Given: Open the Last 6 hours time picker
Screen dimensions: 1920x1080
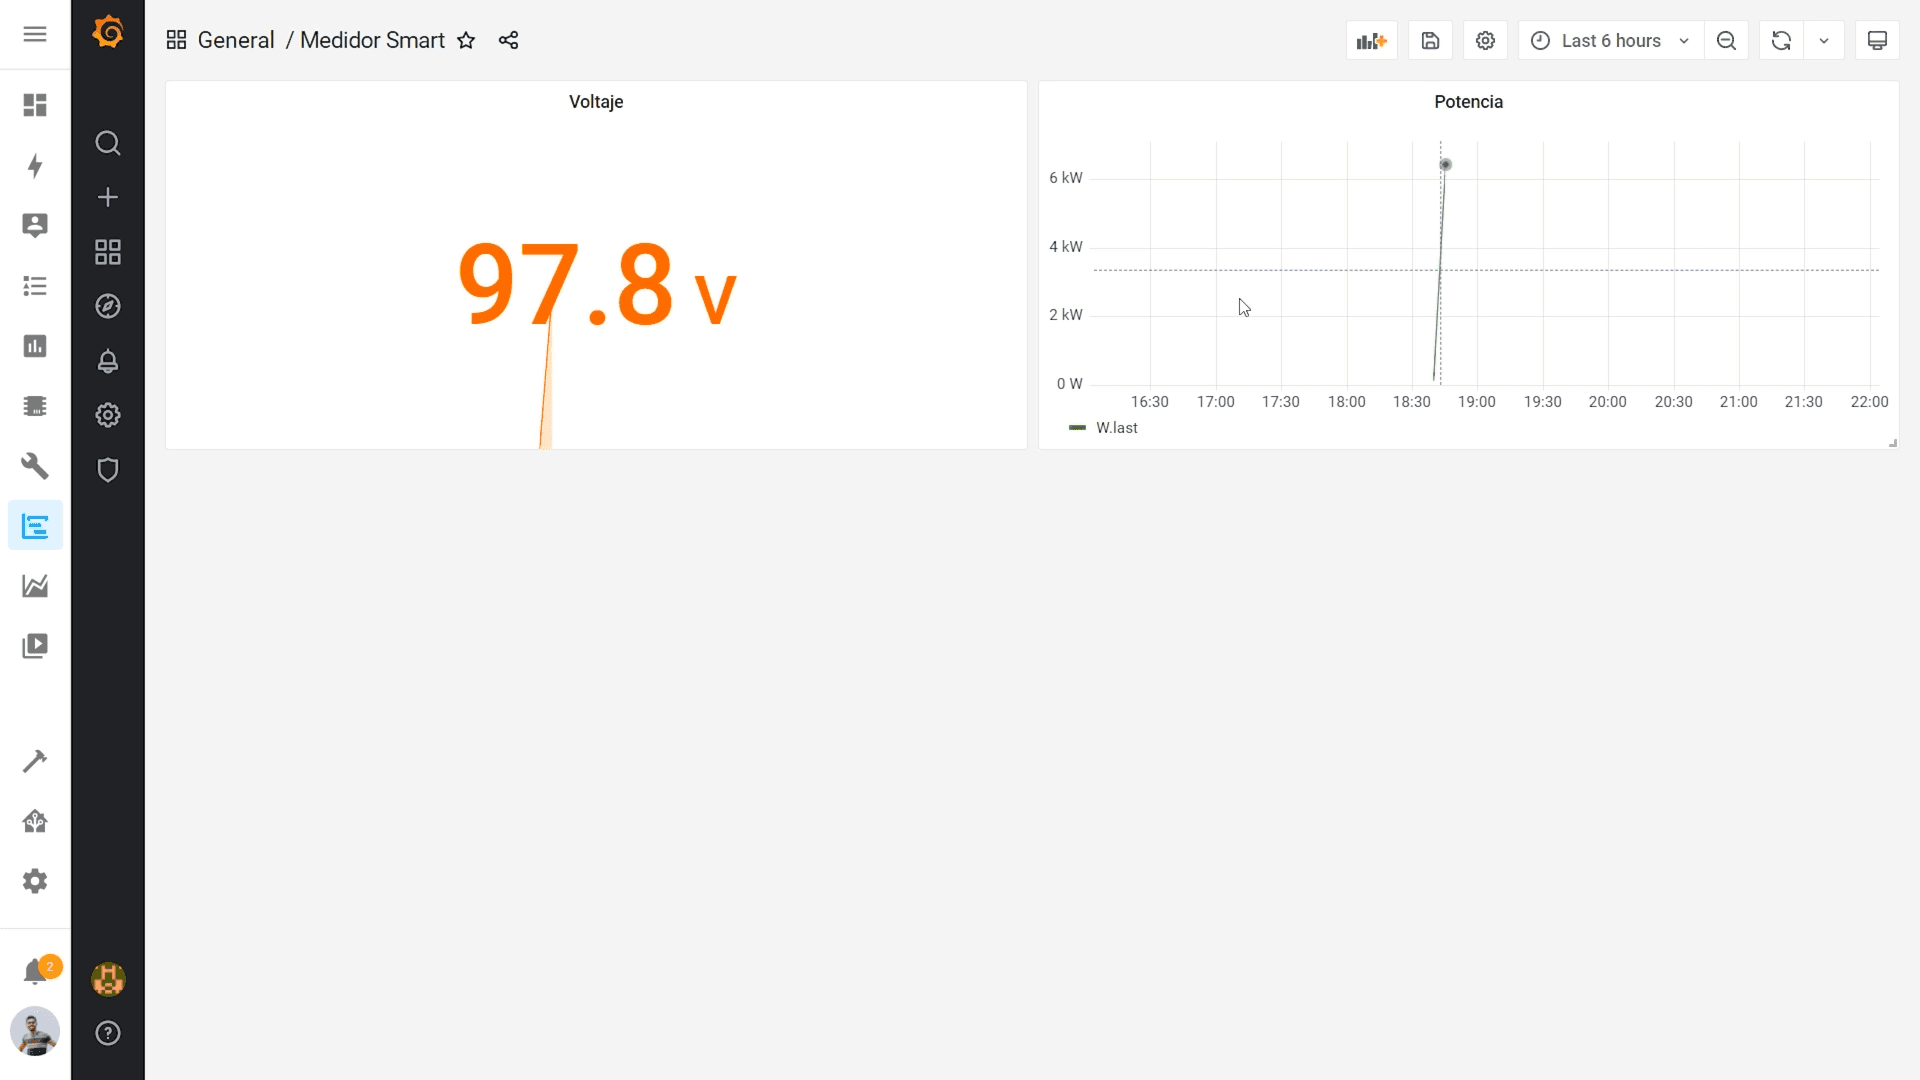Looking at the screenshot, I should [1608, 40].
